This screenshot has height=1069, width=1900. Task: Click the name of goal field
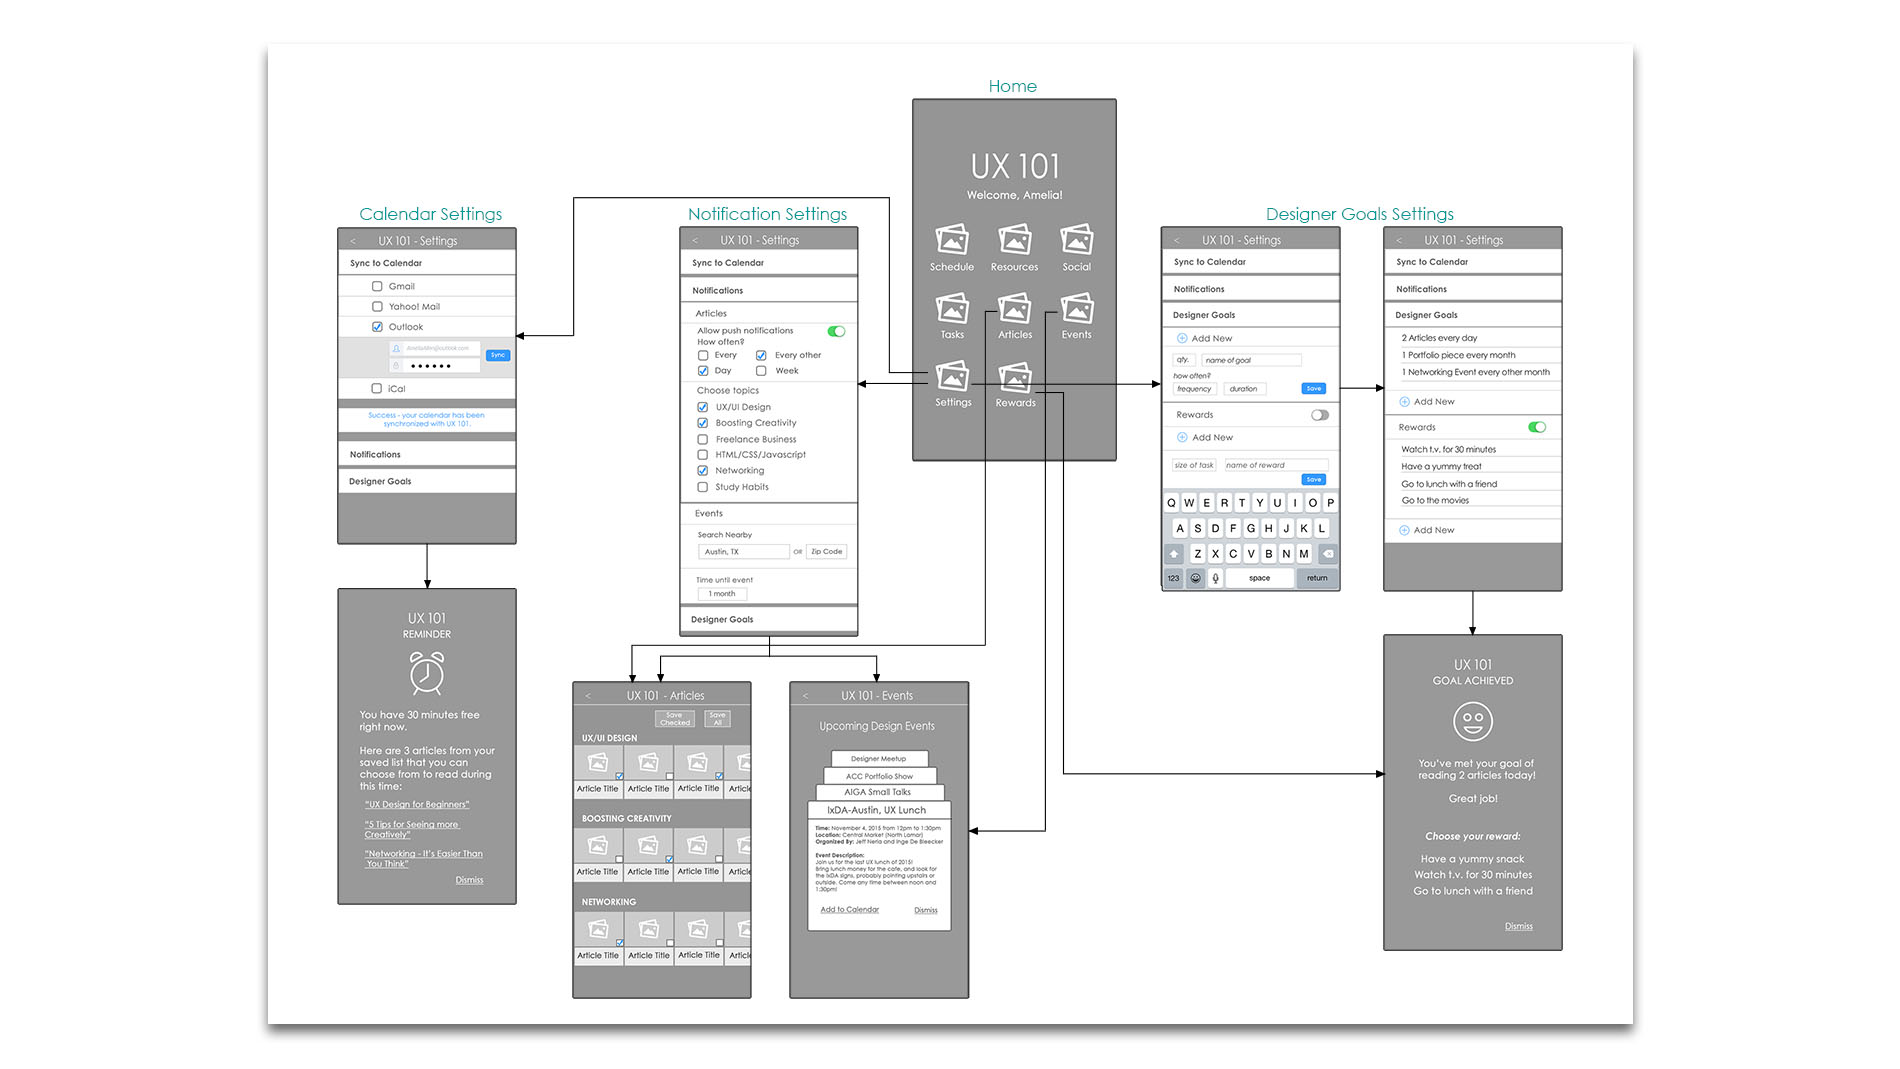[x=1251, y=360]
